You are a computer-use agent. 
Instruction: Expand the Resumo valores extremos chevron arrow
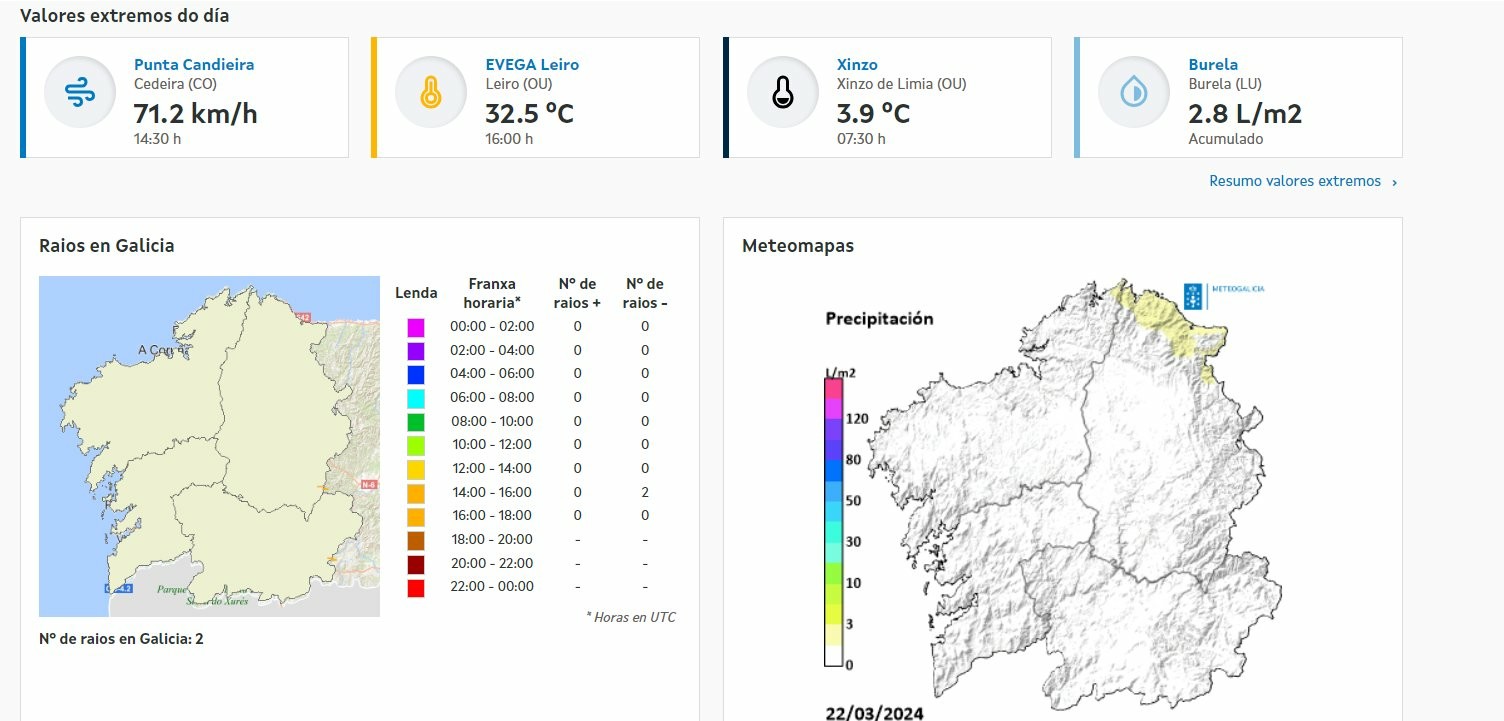1395,182
